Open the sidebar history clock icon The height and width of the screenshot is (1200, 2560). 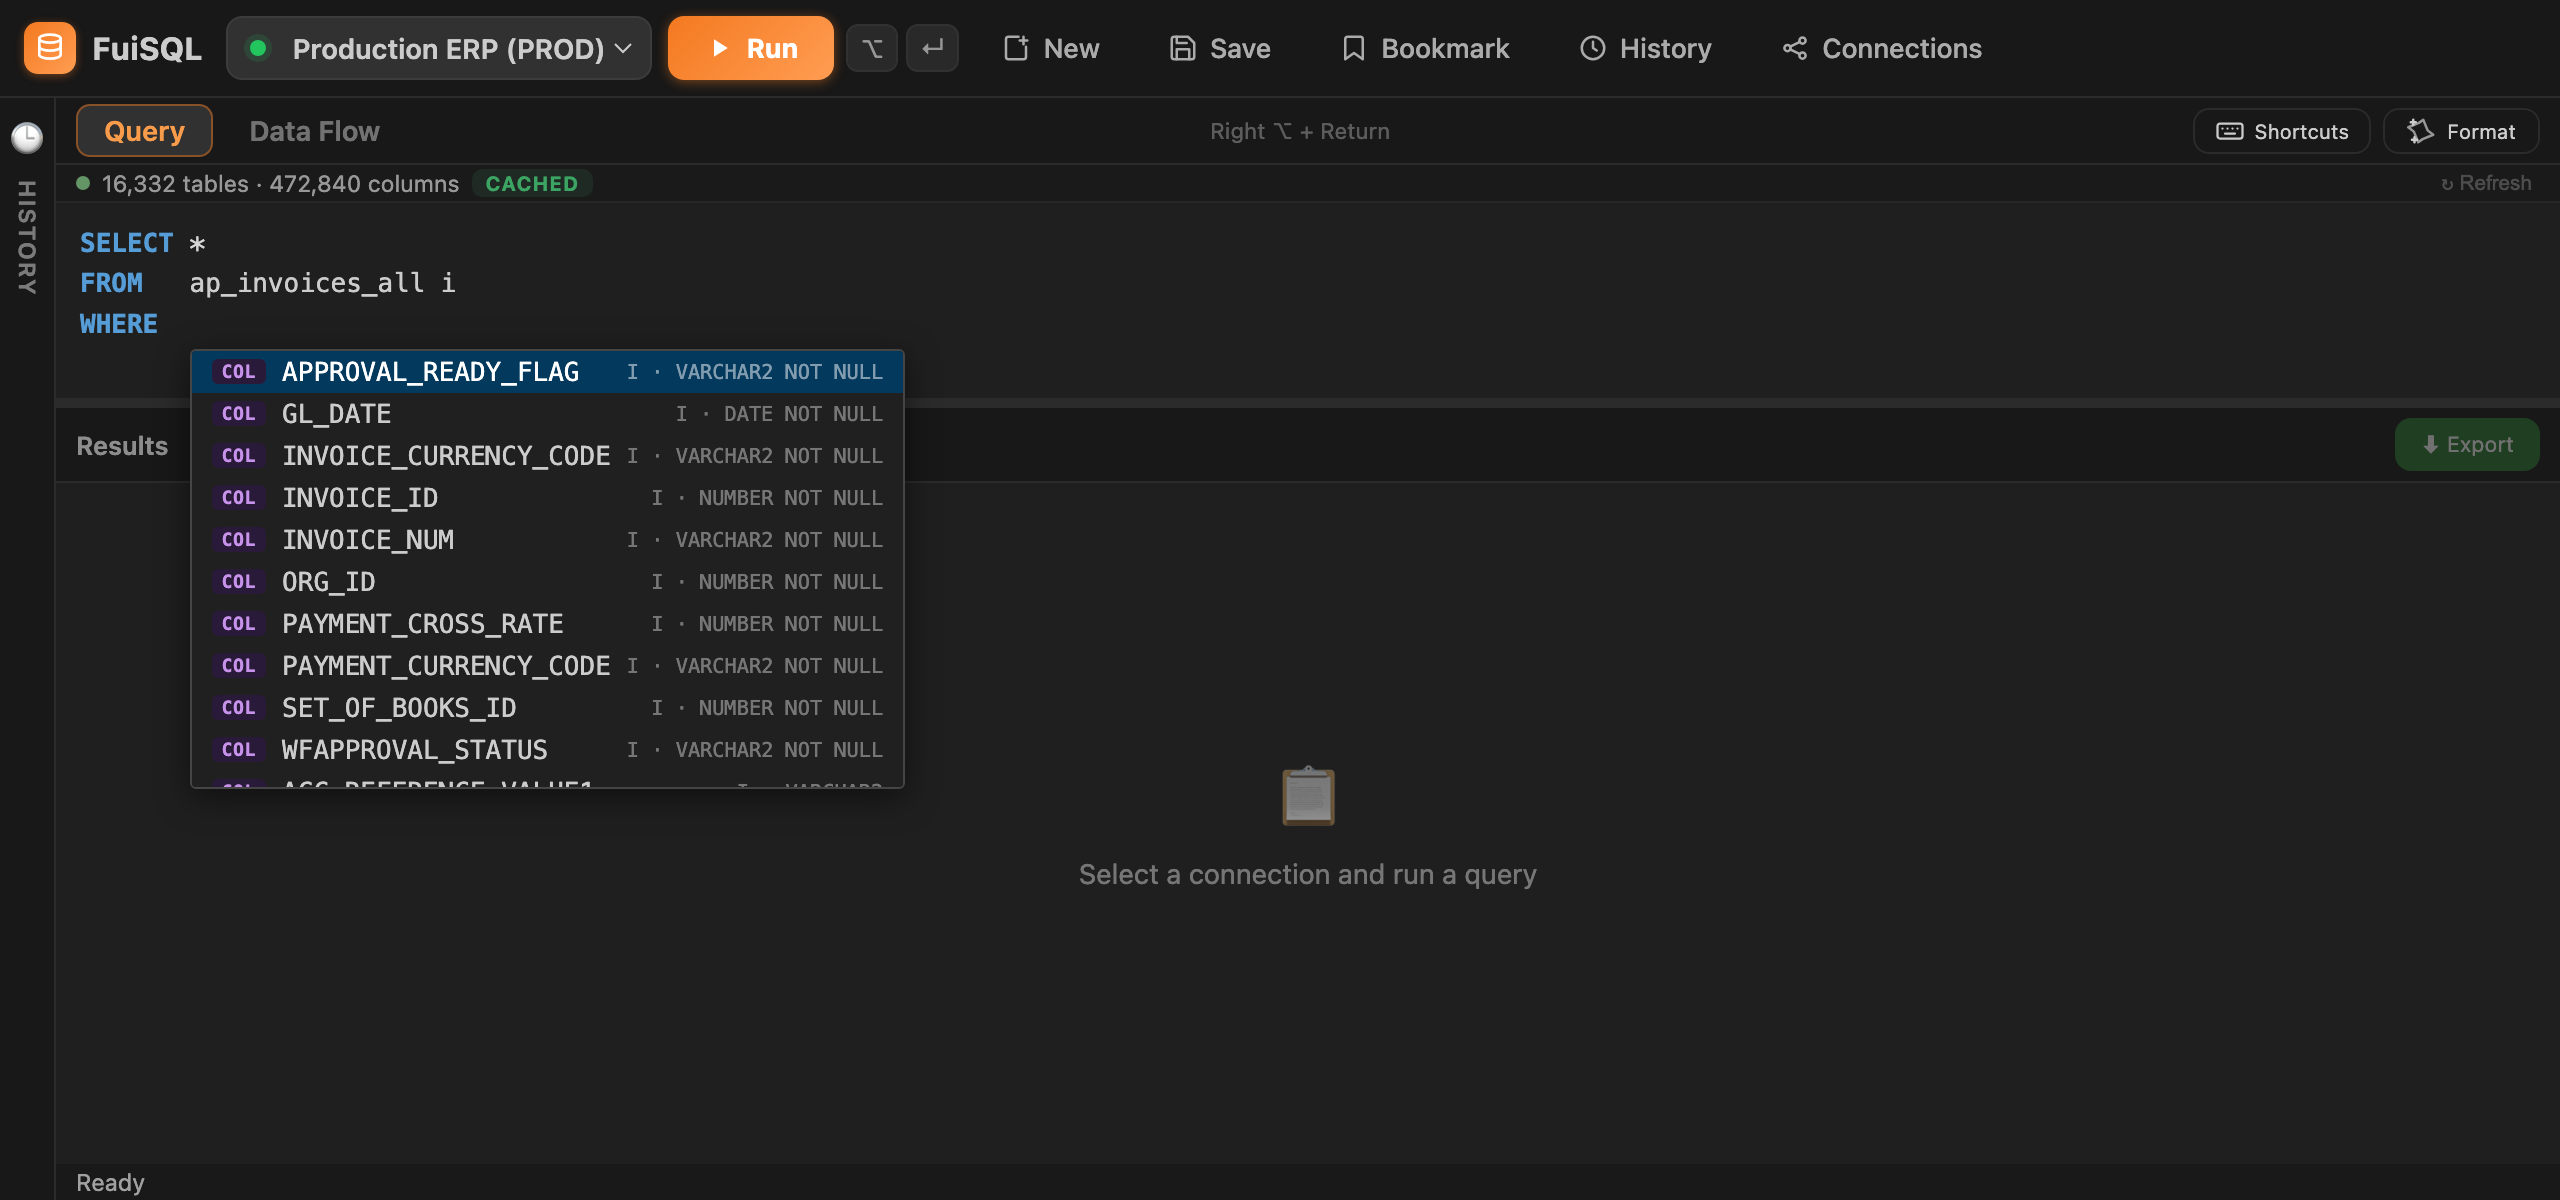27,137
